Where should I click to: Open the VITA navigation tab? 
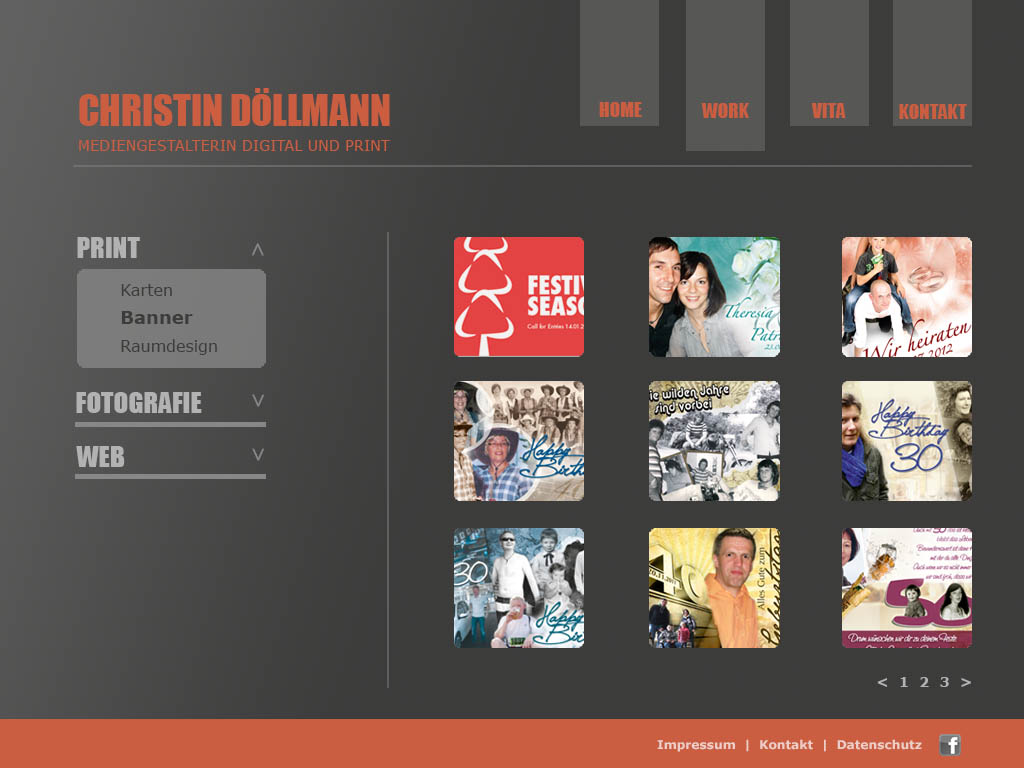[828, 111]
